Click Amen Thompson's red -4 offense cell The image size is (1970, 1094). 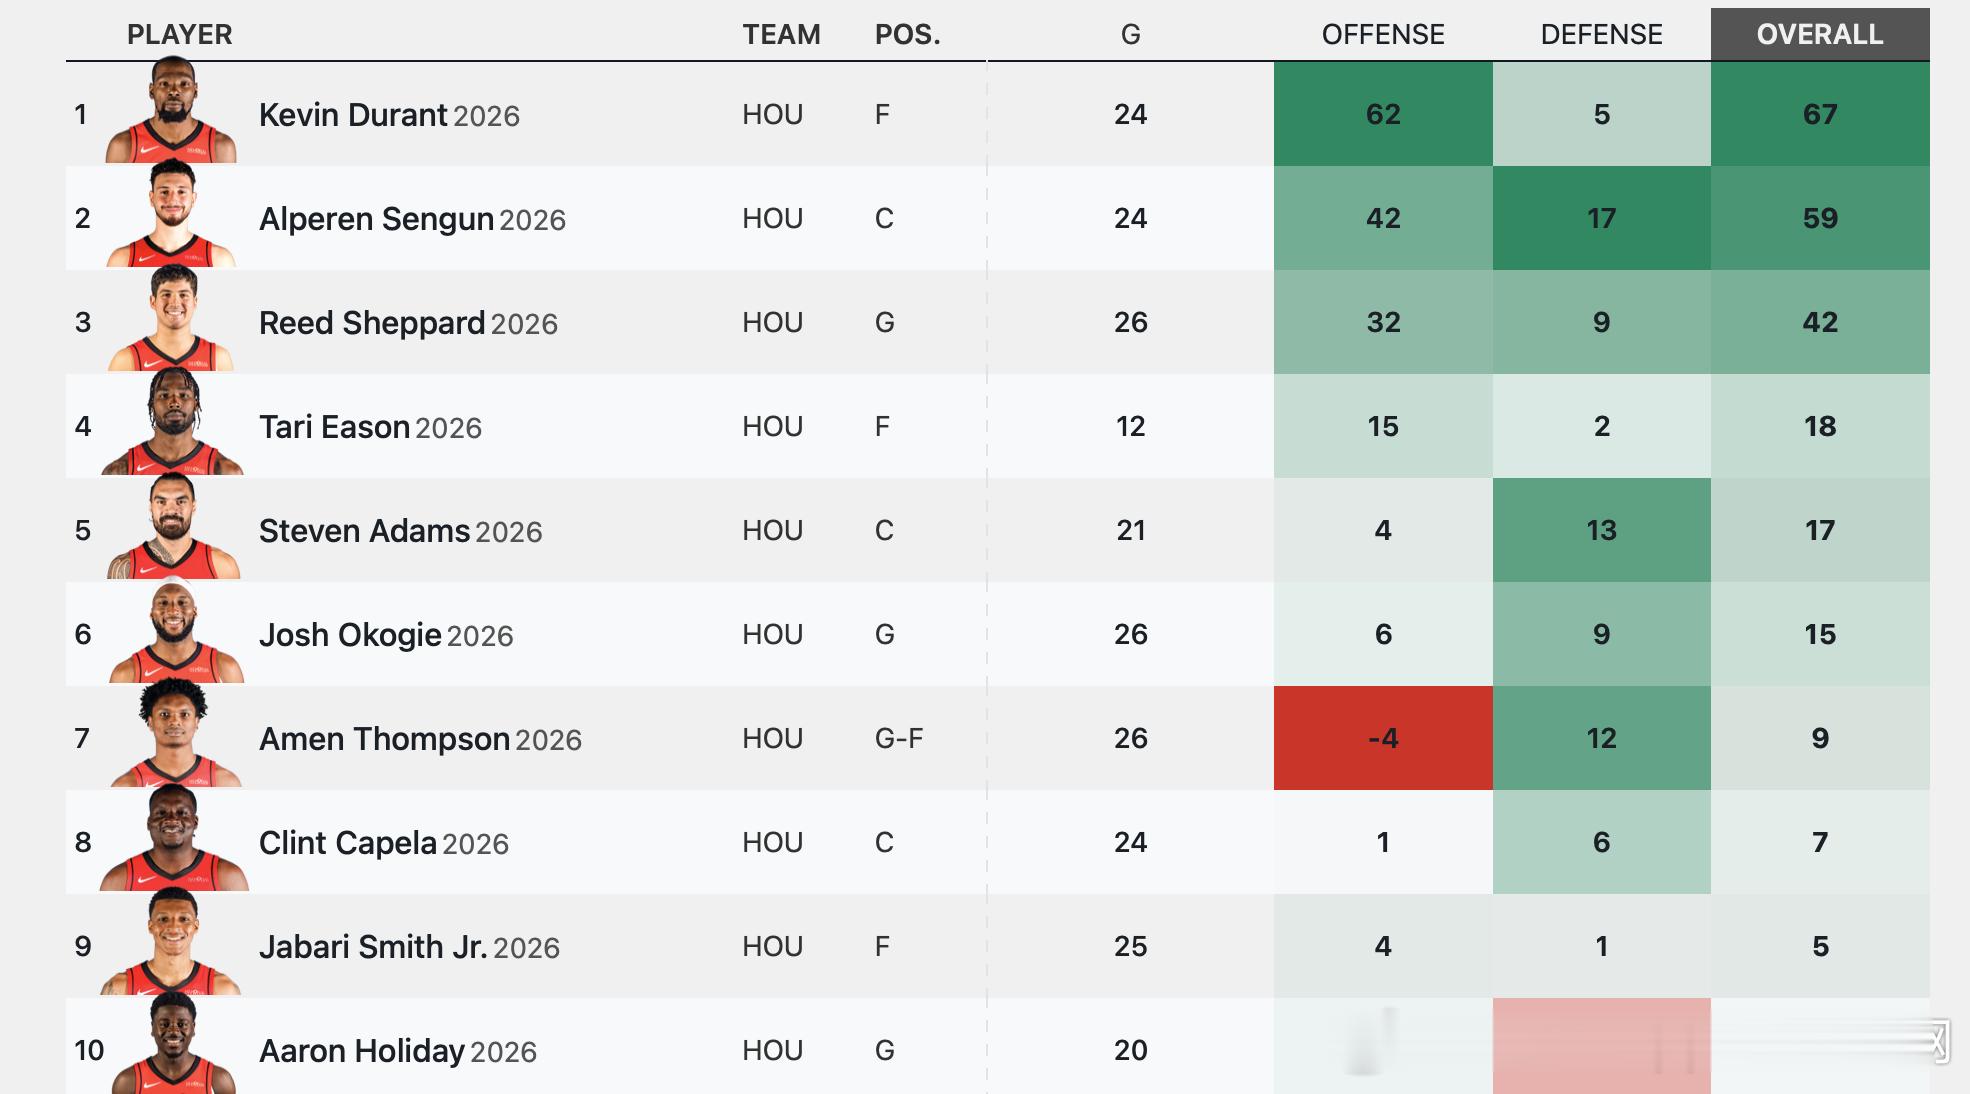pos(1382,738)
